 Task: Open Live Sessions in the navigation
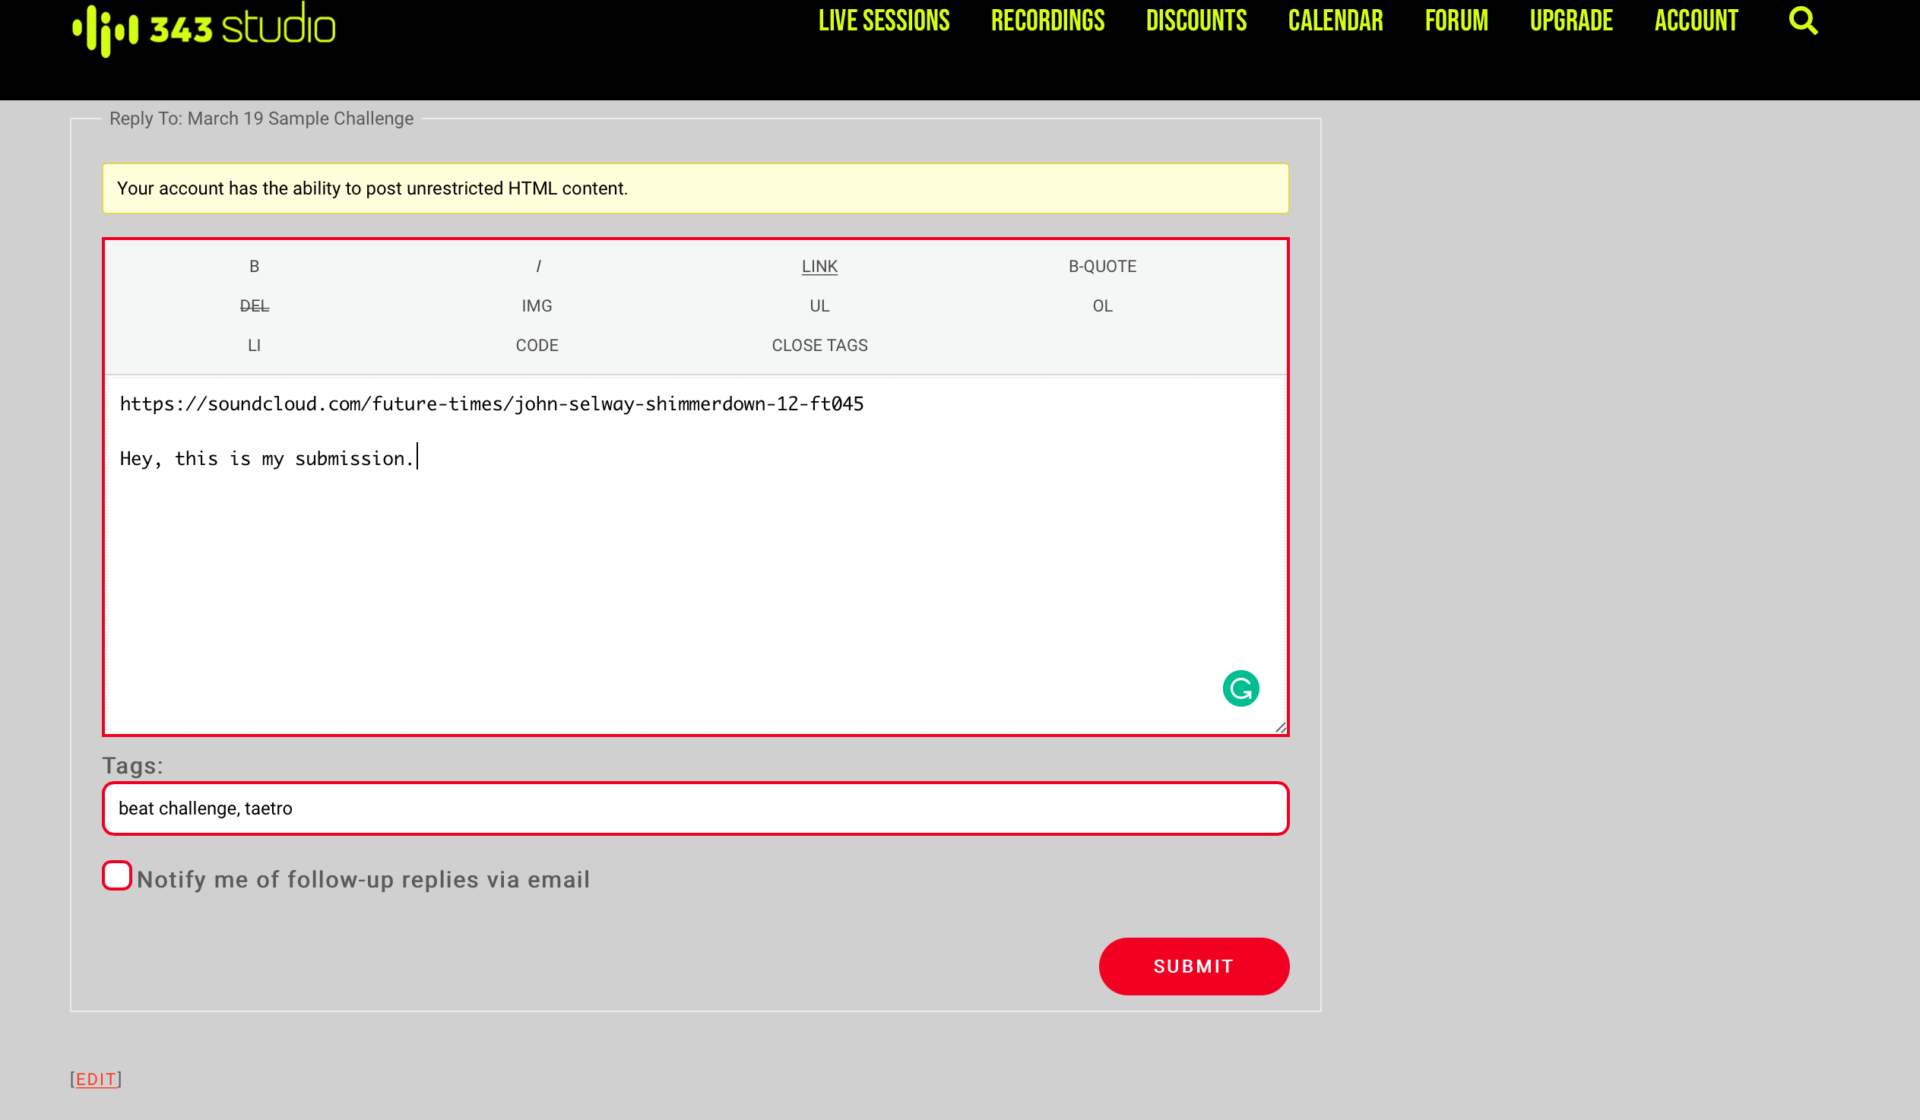coord(884,21)
